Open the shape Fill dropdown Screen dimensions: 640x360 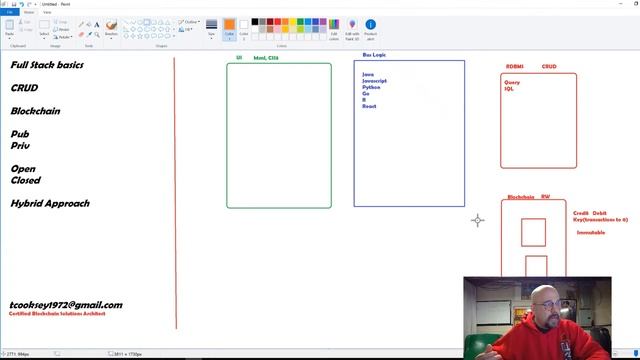coord(185,29)
